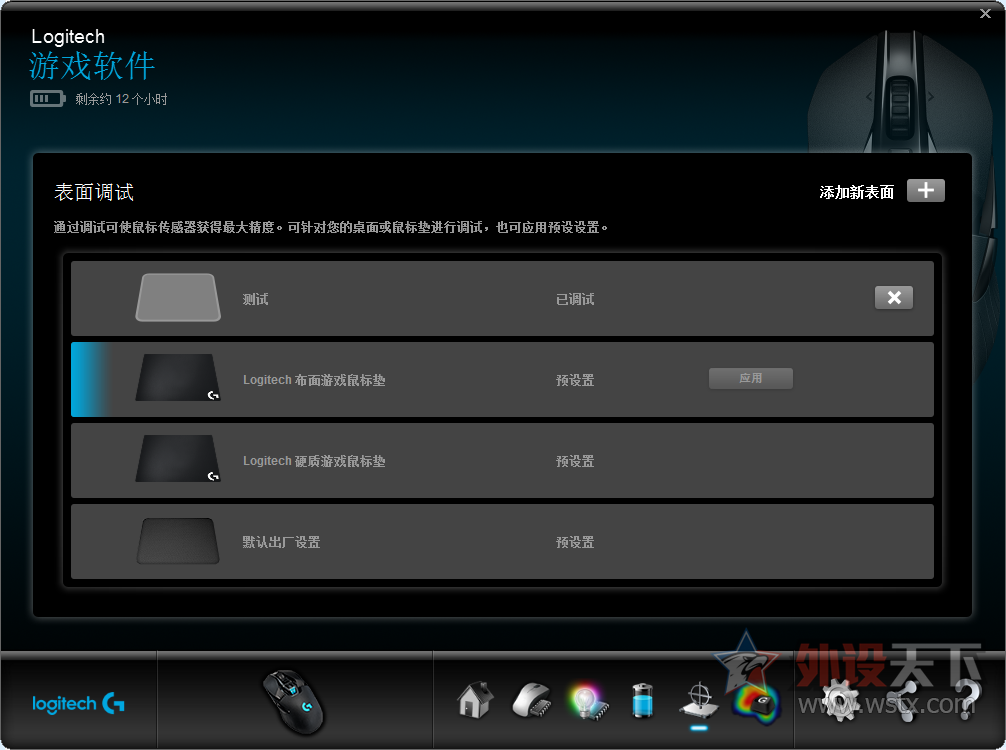Image resolution: width=1006 pixels, height=750 pixels.
Task: Open the settings gear icon
Action: pyautogui.click(x=838, y=699)
